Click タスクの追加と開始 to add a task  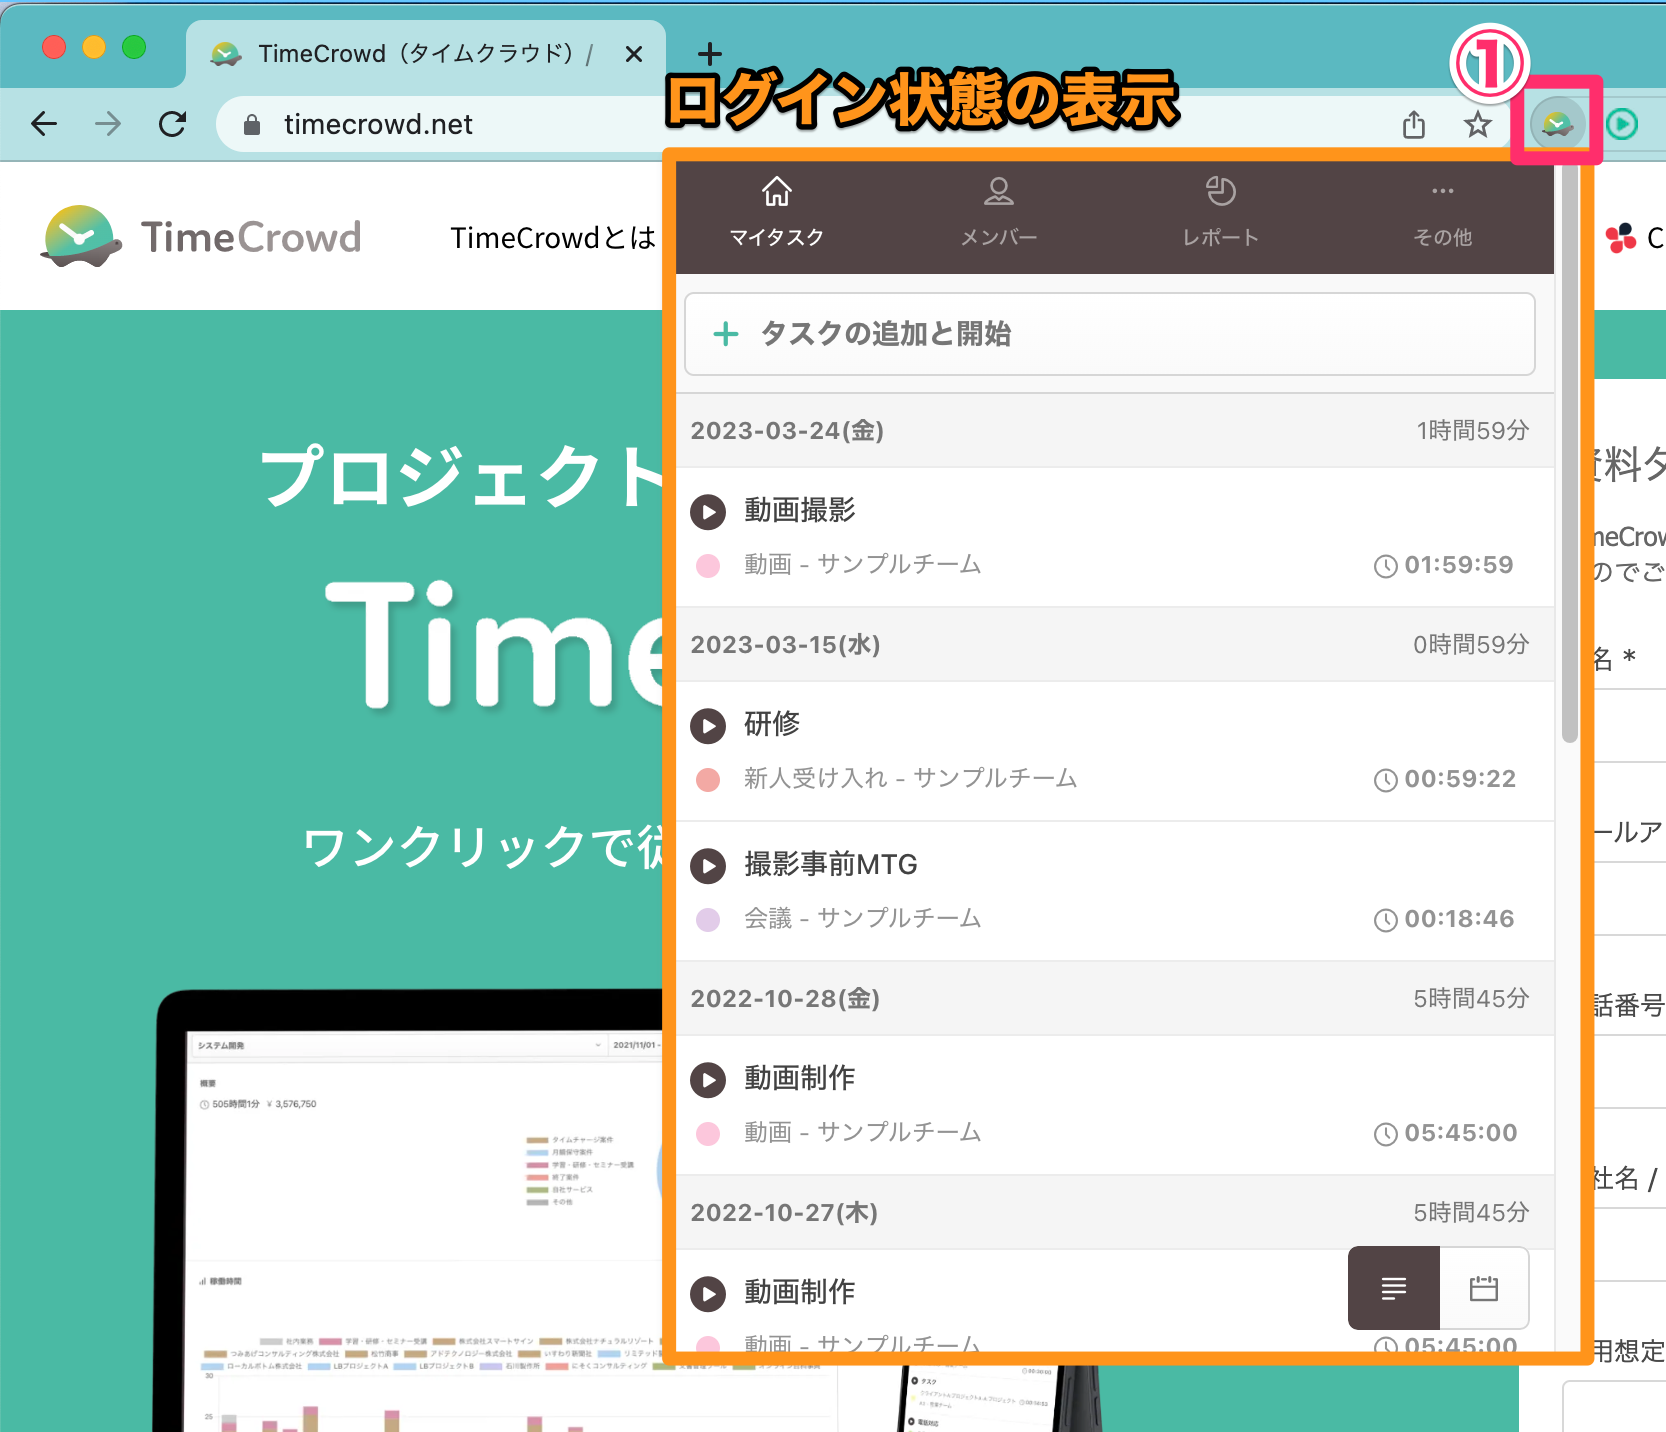886,334
